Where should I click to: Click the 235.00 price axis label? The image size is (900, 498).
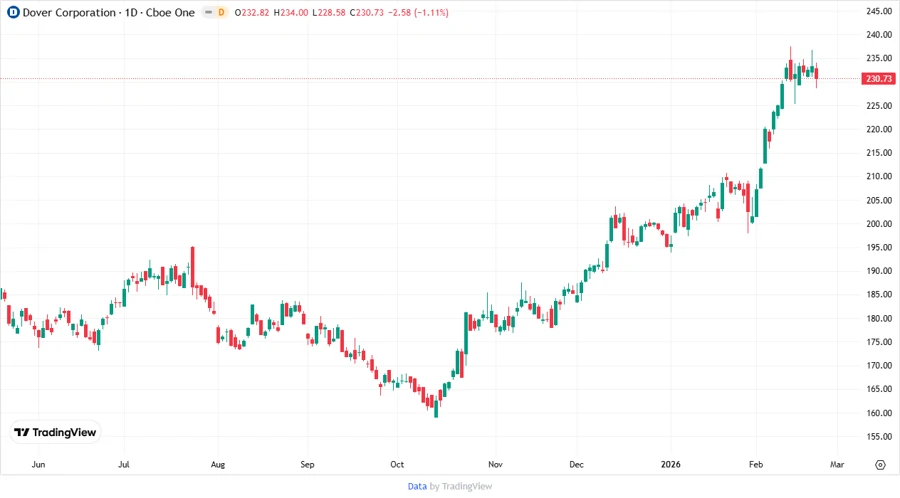(x=879, y=58)
